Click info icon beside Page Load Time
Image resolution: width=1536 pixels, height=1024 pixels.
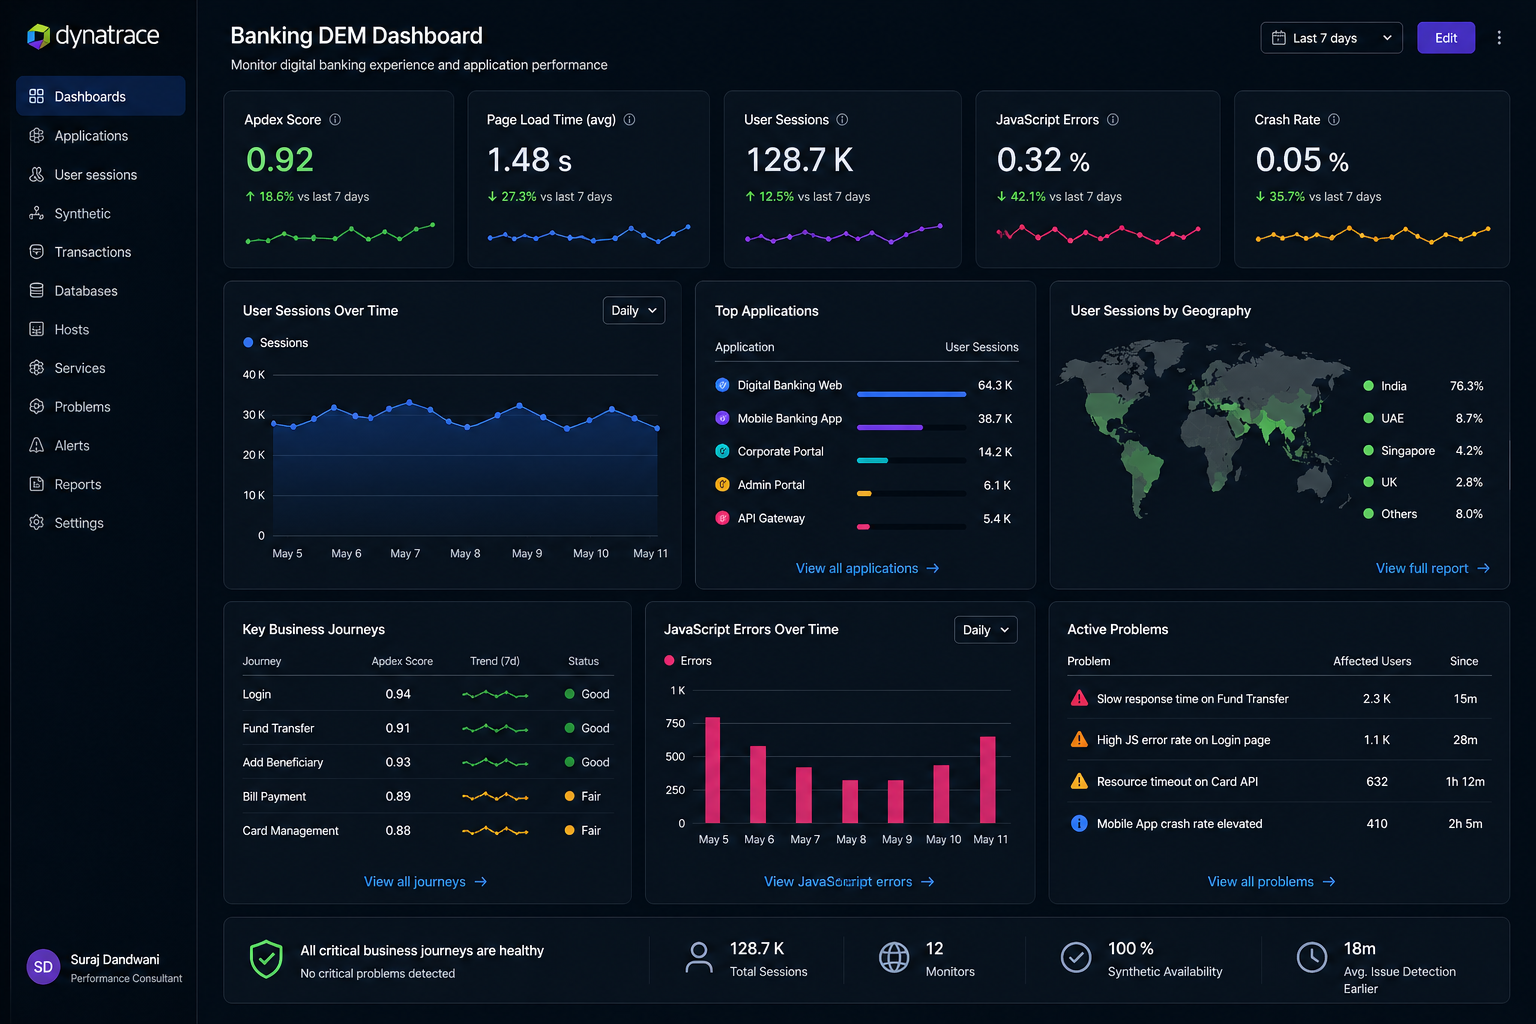coord(629,119)
